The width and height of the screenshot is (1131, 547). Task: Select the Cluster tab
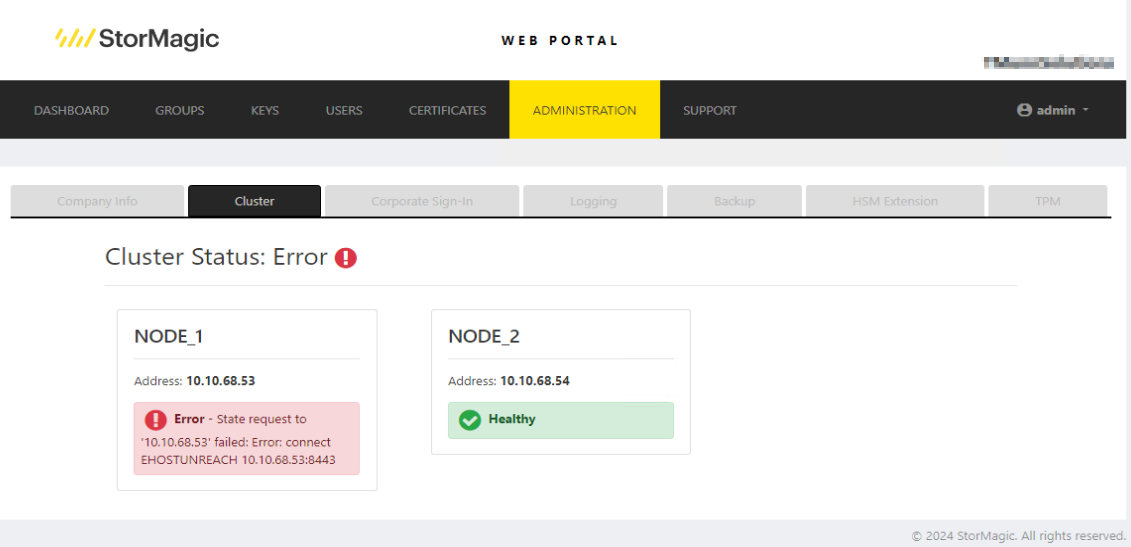point(255,201)
